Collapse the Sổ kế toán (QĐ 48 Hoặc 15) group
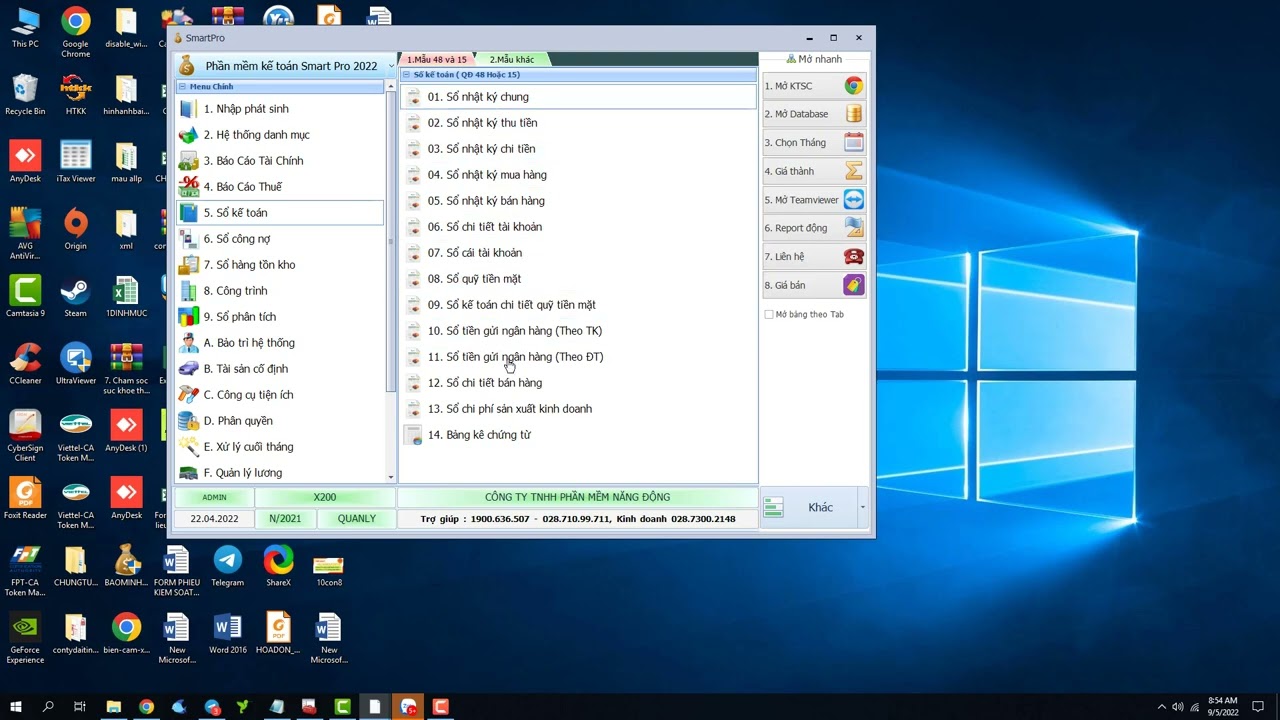1280x720 pixels. click(406, 75)
